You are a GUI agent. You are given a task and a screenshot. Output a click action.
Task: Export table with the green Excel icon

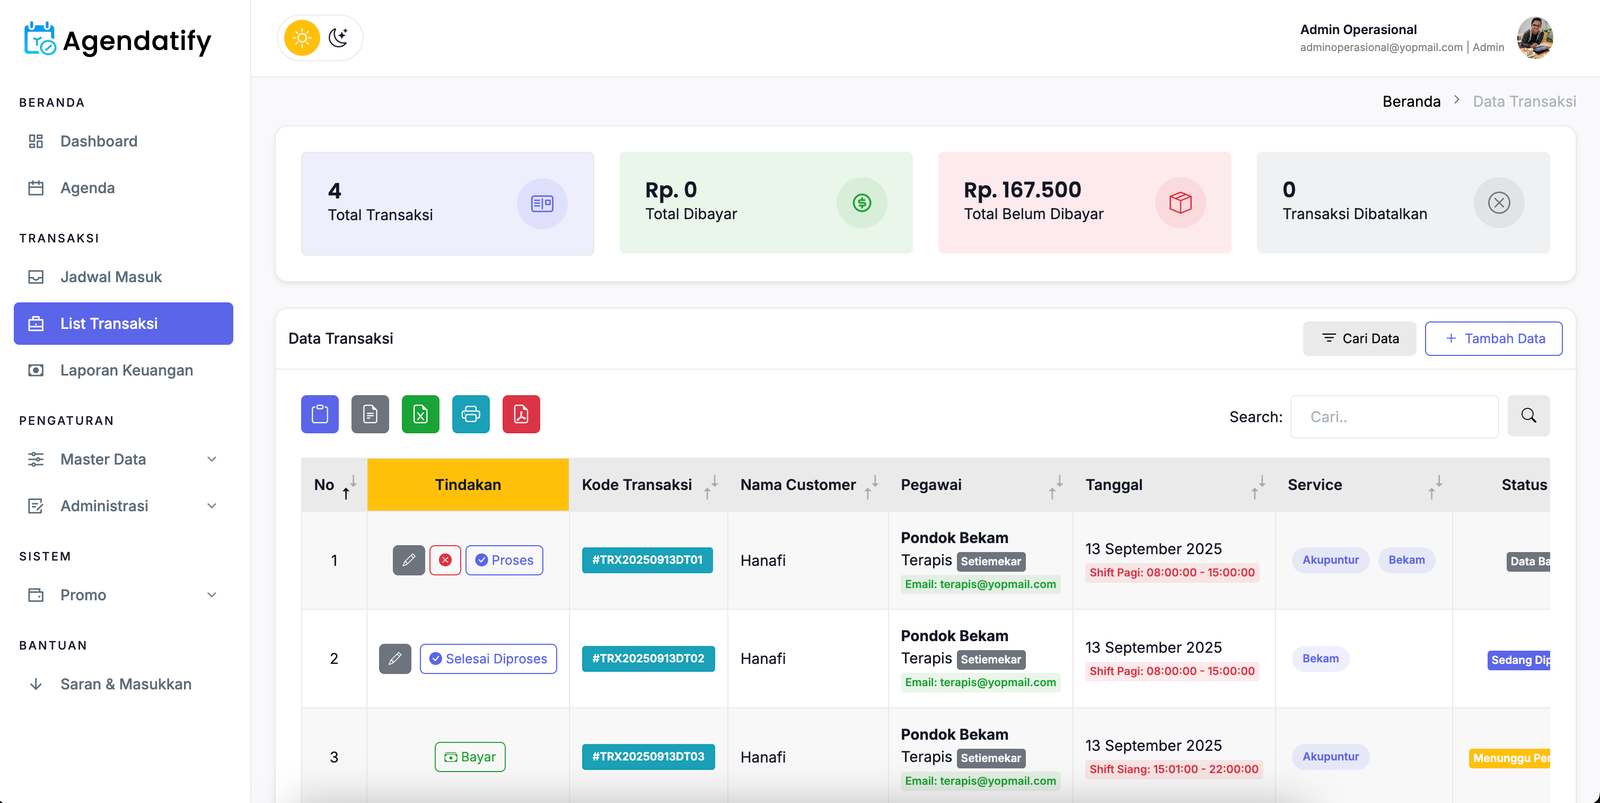pos(420,414)
